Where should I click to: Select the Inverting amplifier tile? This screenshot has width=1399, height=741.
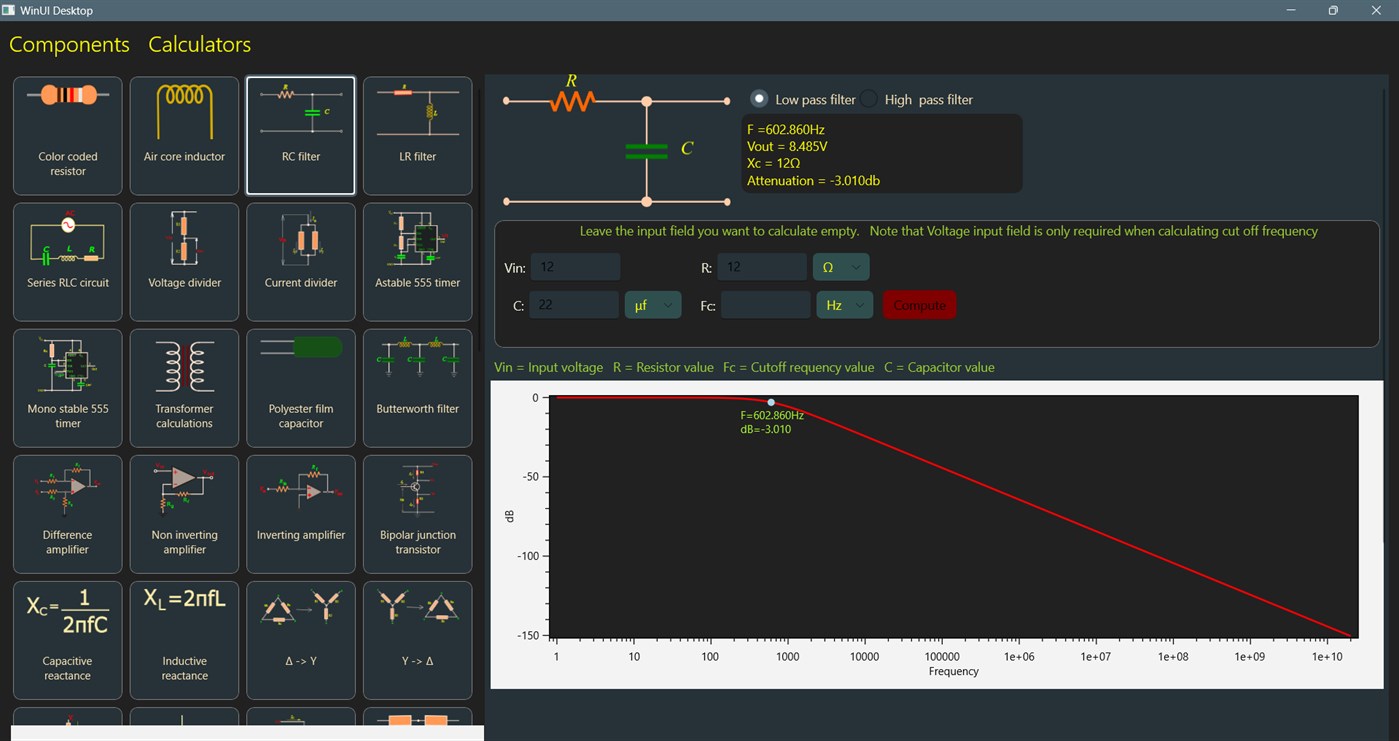301,514
